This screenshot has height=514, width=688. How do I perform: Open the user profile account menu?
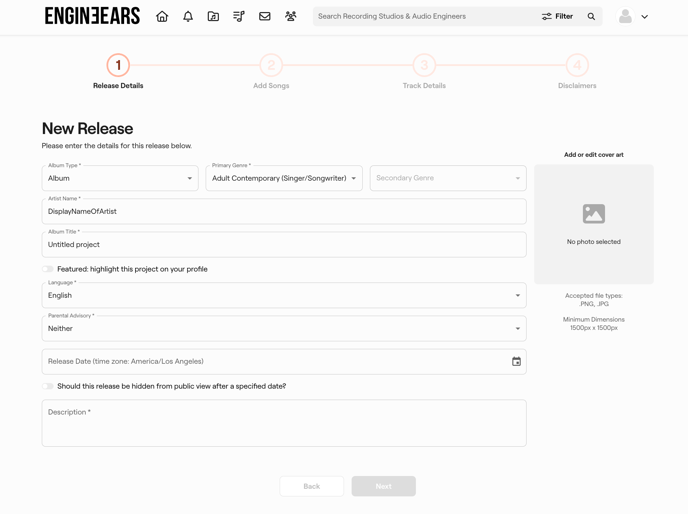pos(633,16)
